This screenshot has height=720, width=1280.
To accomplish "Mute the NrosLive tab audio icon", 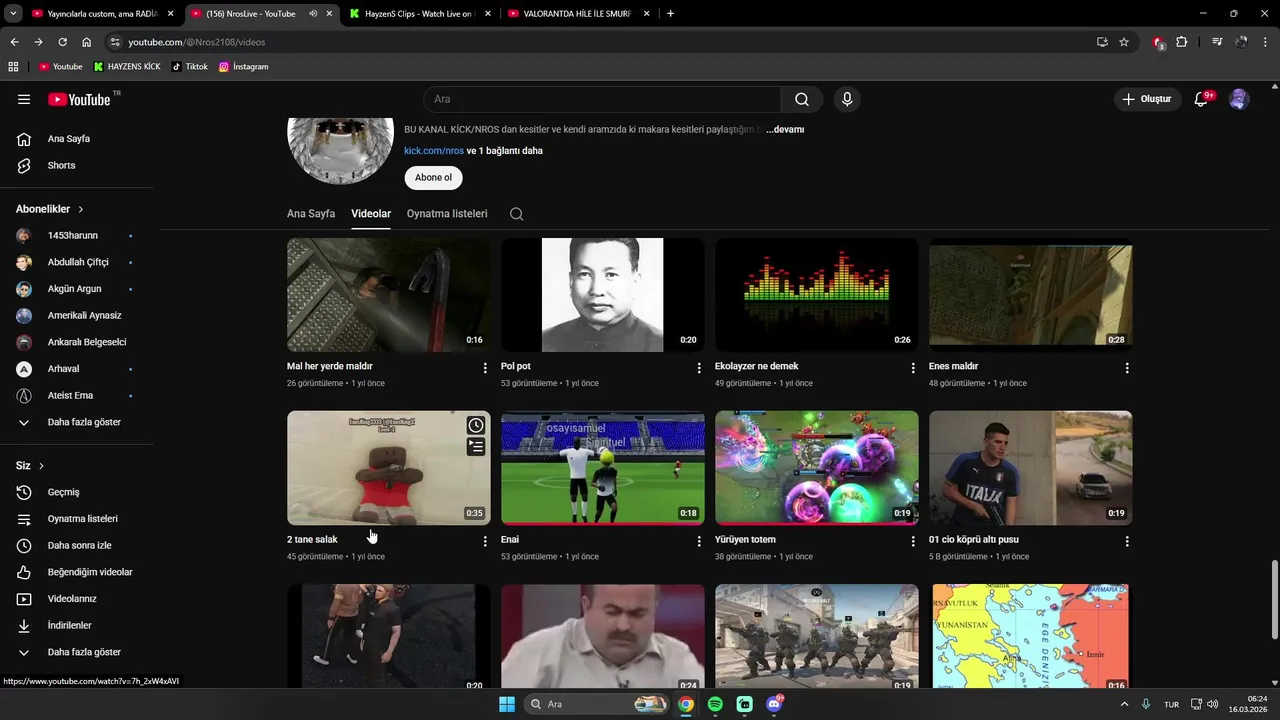I will coord(313,14).
